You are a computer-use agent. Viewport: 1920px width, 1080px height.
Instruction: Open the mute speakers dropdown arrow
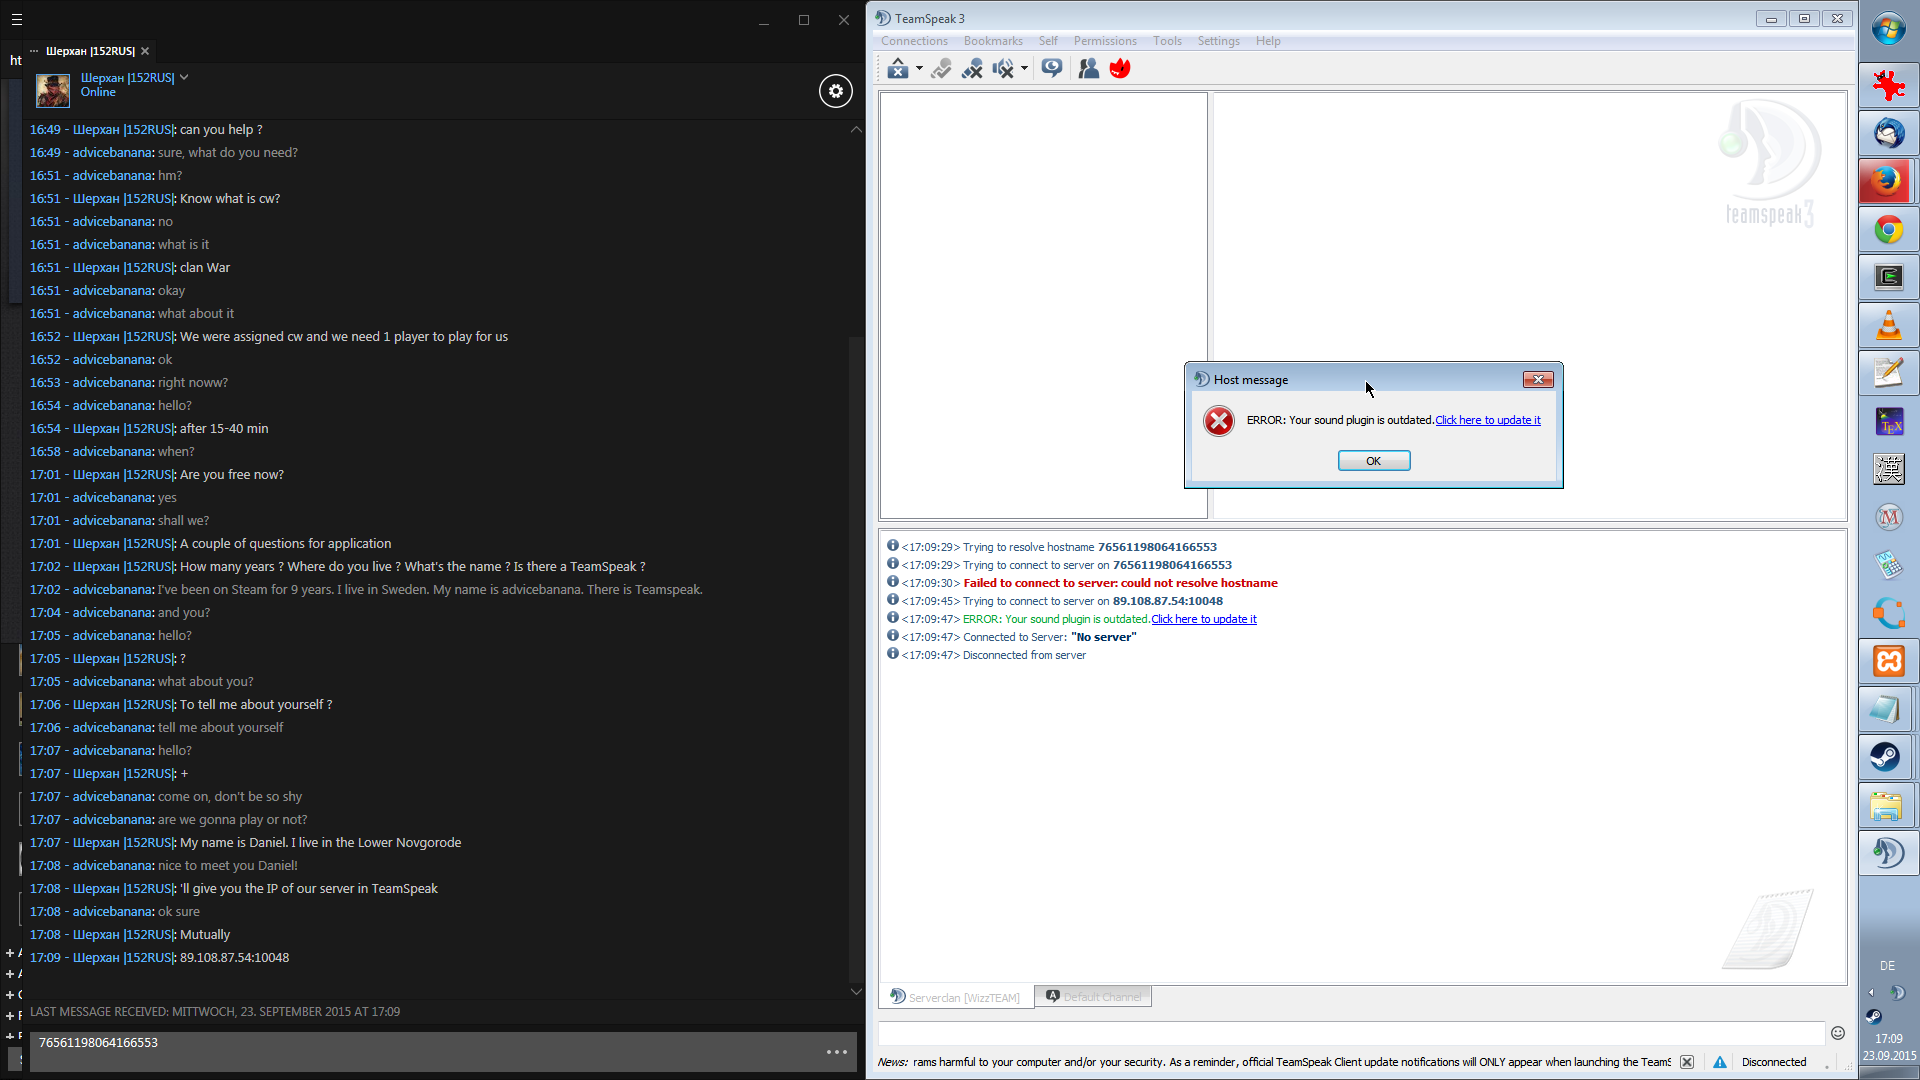pyautogui.click(x=1024, y=68)
